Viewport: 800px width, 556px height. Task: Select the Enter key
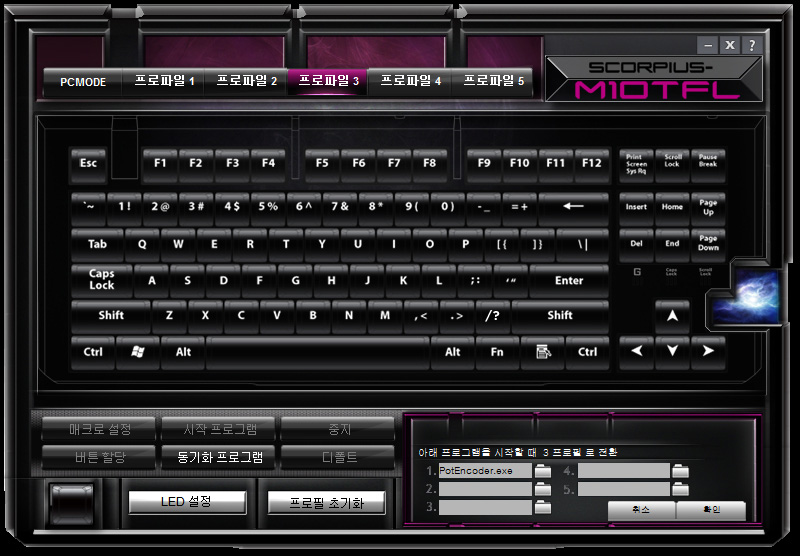coord(569,280)
